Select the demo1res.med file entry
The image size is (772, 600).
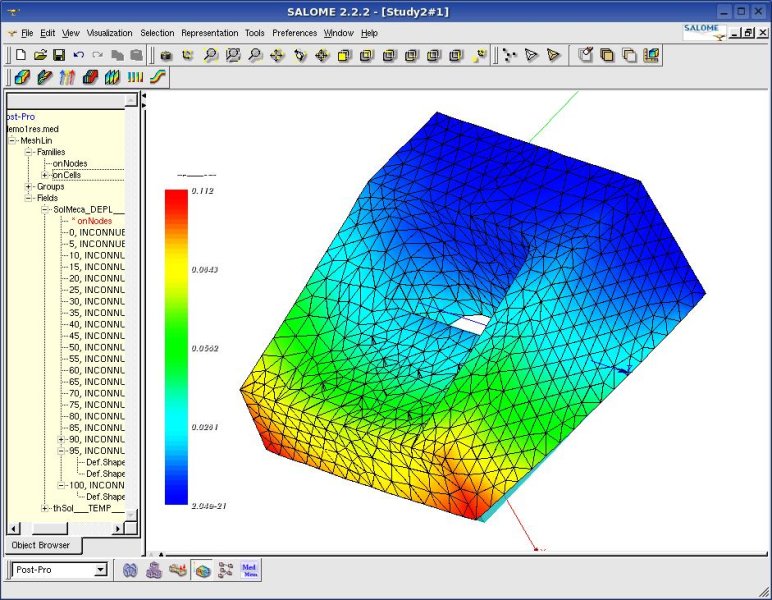(32, 129)
